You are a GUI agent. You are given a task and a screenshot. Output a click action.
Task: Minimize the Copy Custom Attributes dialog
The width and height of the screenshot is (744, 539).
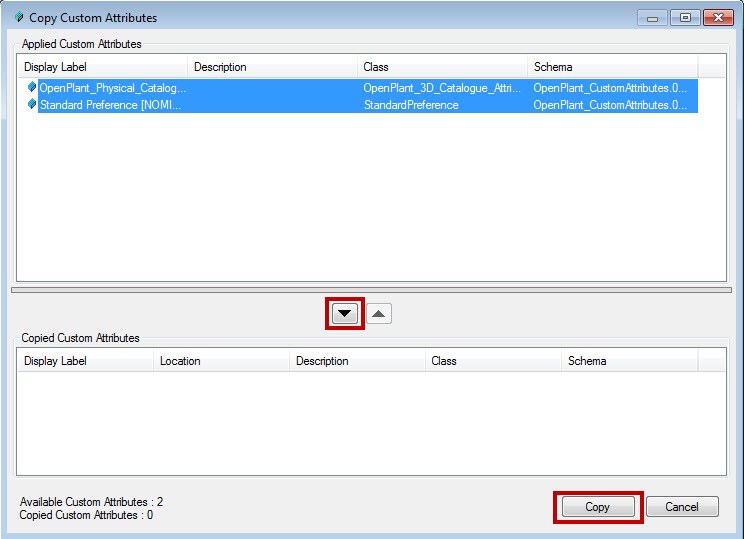point(652,18)
